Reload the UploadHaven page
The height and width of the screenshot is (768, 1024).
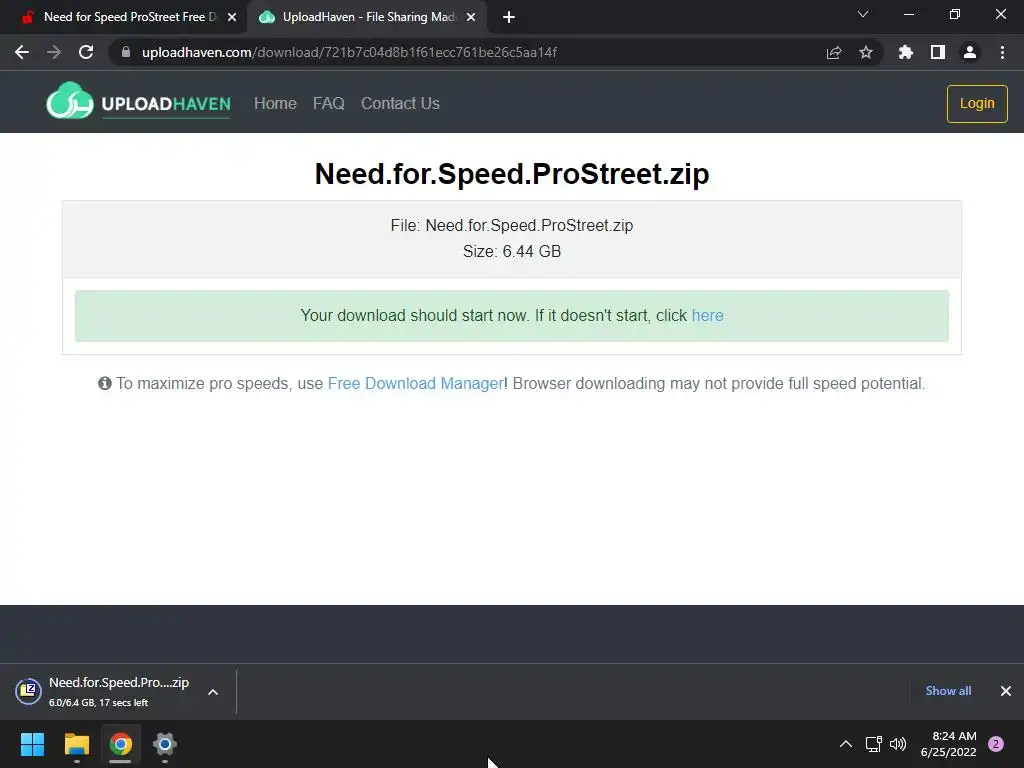pyautogui.click(x=86, y=52)
